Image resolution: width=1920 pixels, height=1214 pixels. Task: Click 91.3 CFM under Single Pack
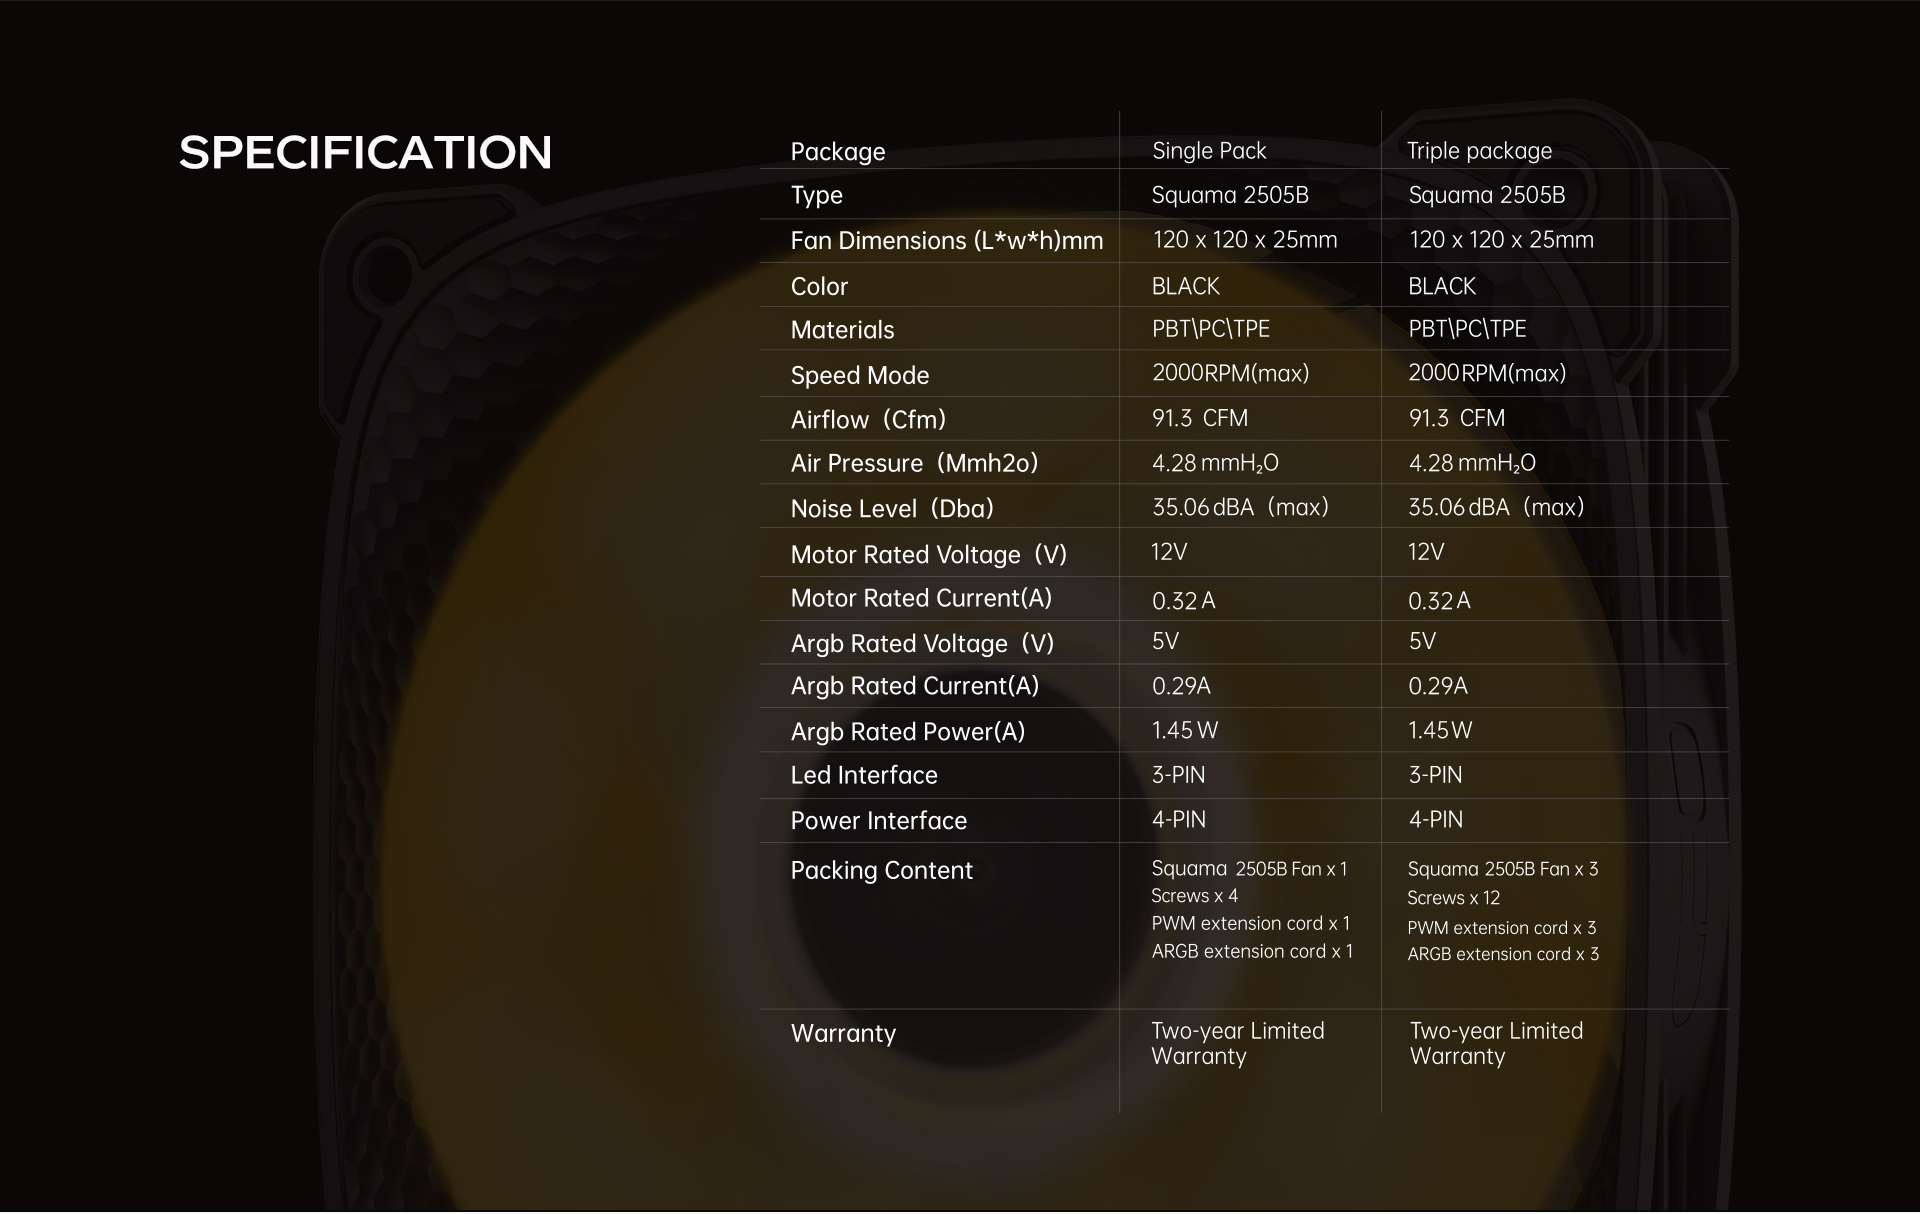1200,418
